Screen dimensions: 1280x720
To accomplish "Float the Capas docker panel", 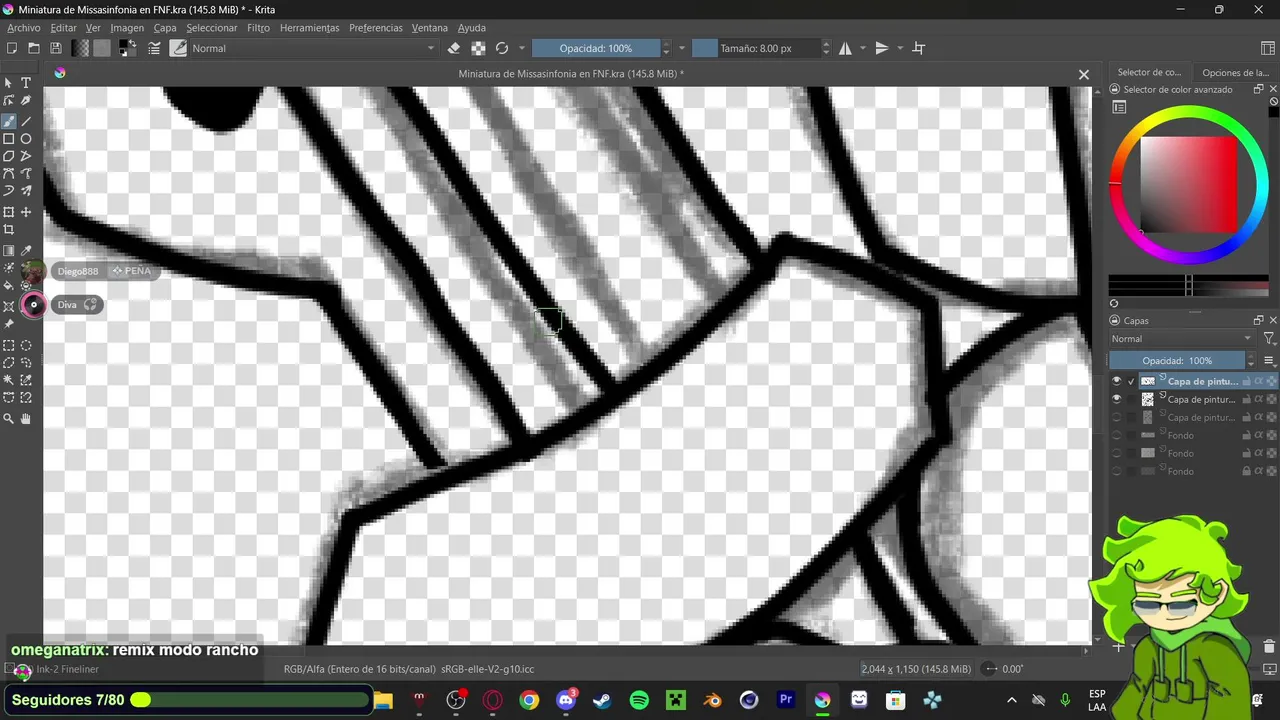I will 1258,320.
